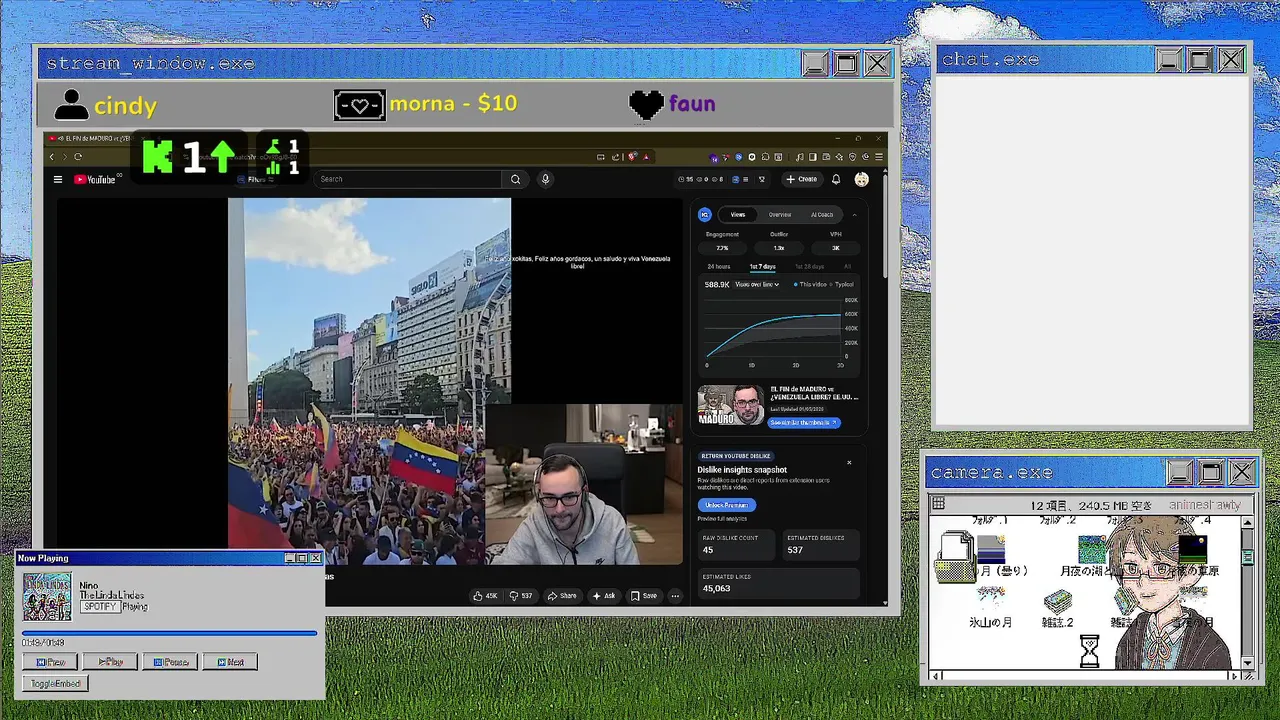The width and height of the screenshot is (1280, 720).
Task: Click the ToggleEmbed button
Action: pyautogui.click(x=55, y=684)
